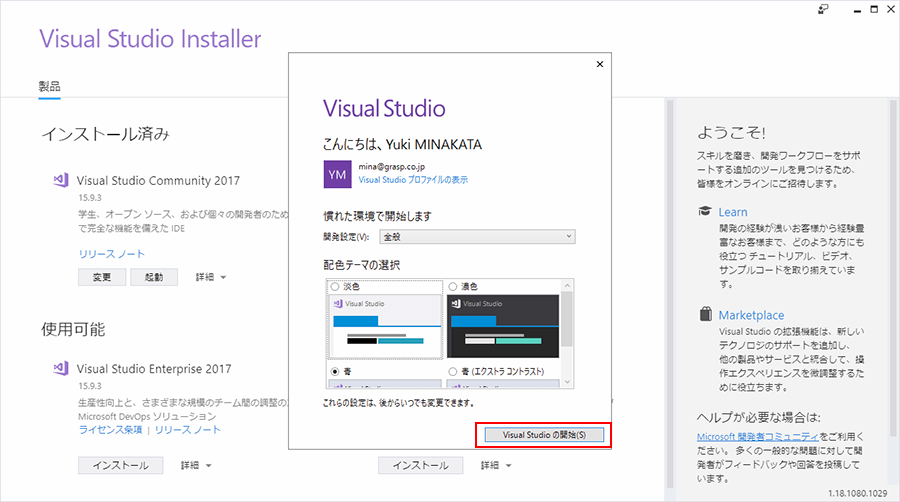
Task: Click the YM profile avatar tile
Action: (x=338, y=174)
